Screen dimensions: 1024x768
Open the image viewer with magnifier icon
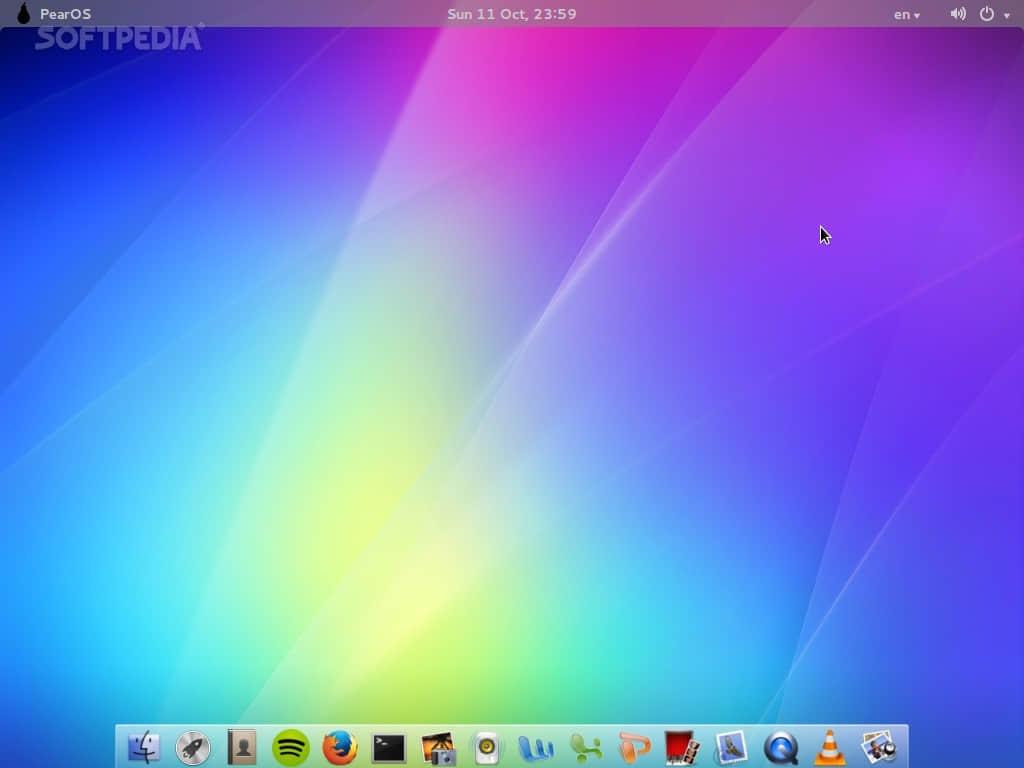click(x=878, y=746)
